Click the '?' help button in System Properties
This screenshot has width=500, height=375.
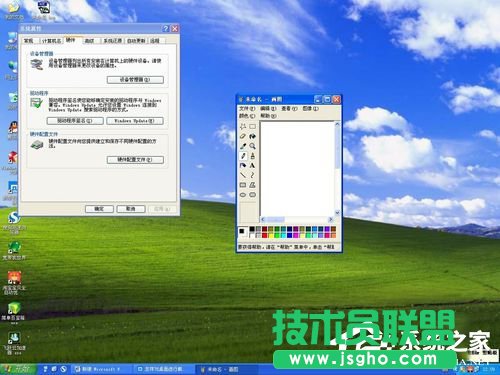pyautogui.click(x=166, y=29)
